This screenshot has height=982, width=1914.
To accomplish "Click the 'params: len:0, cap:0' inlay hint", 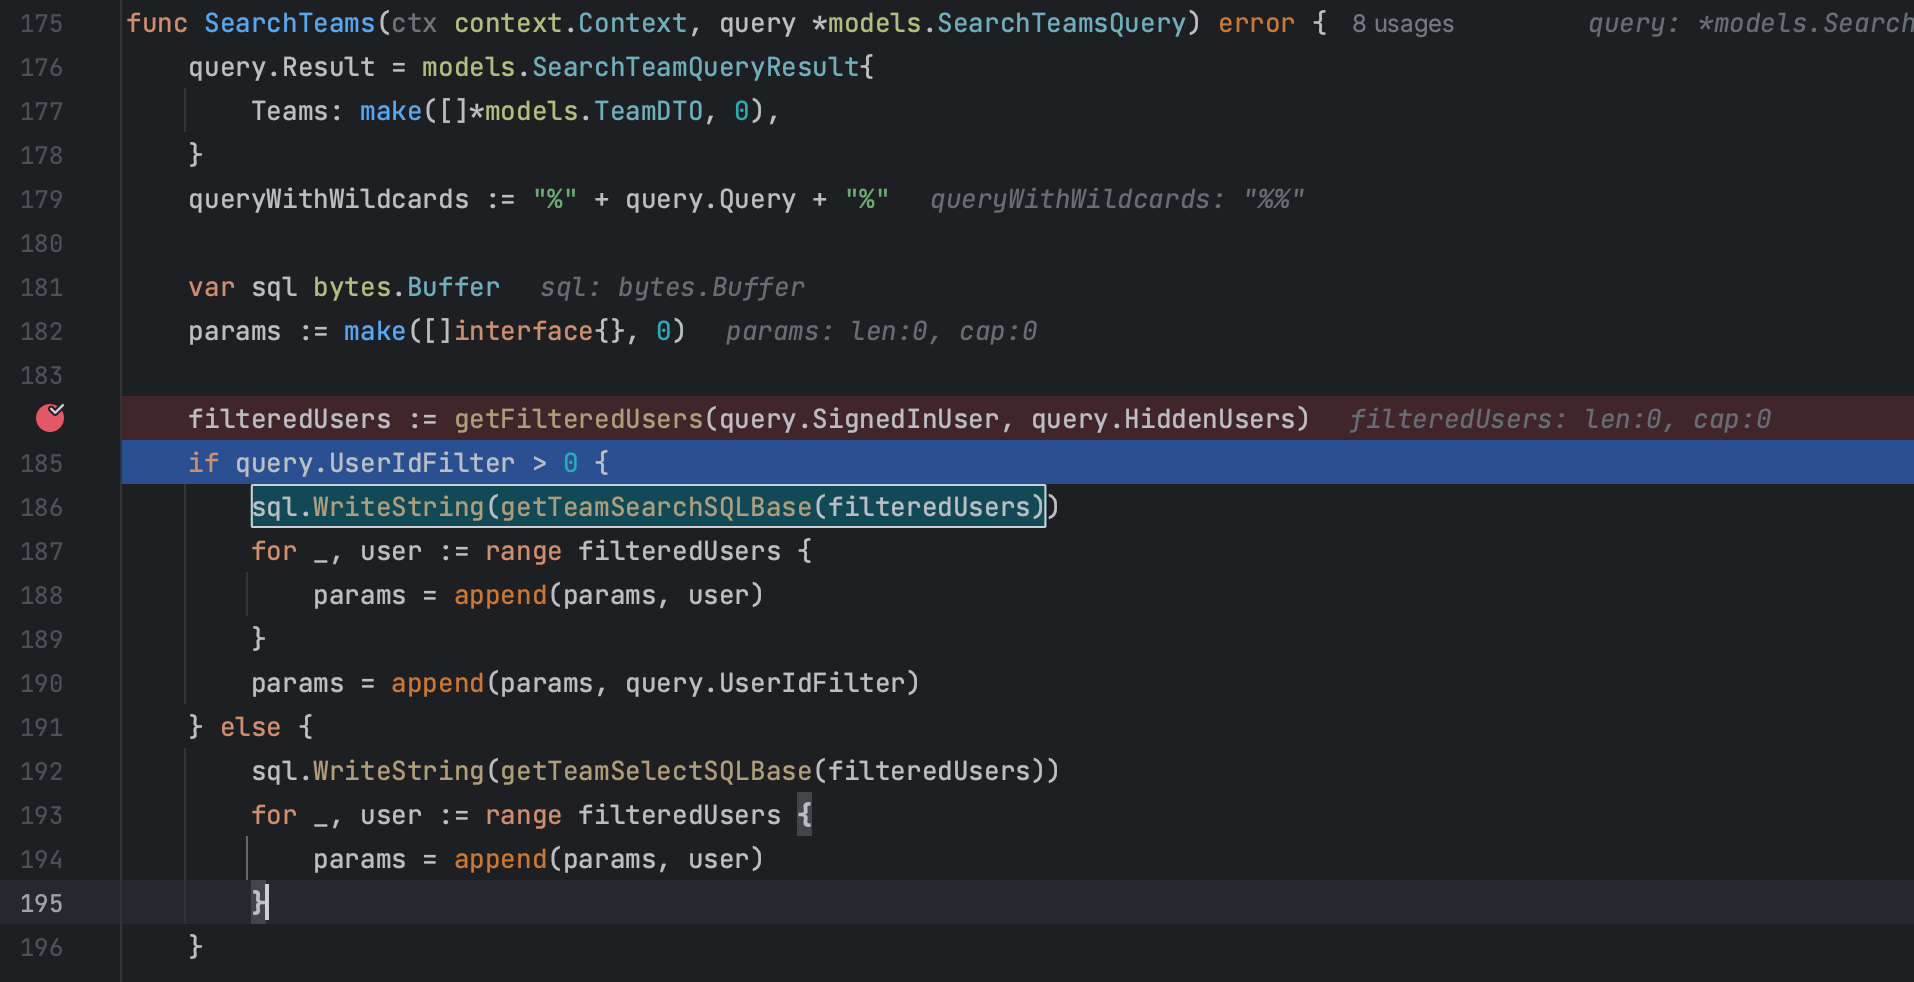I will coord(880,330).
